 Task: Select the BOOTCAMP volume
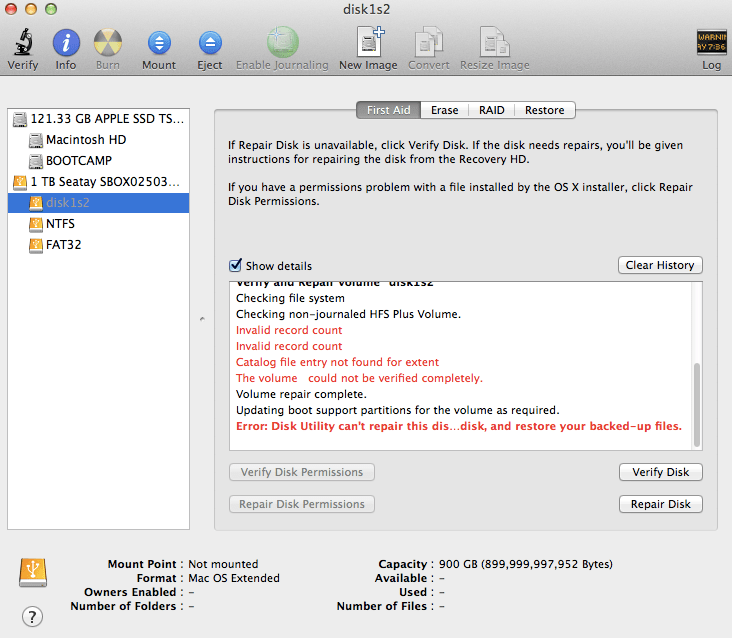(x=99, y=161)
